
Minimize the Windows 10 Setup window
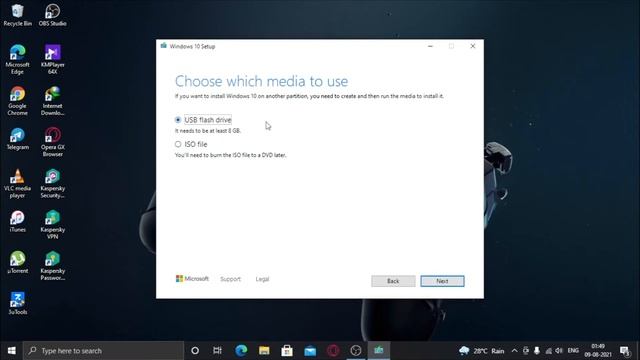[430, 46]
